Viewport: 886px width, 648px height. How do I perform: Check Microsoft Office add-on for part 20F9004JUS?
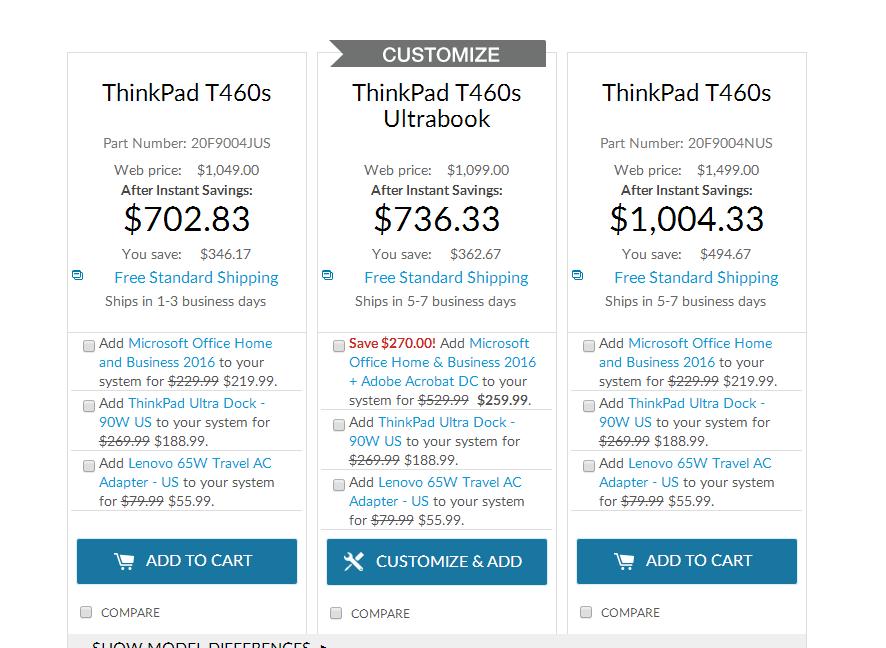[x=89, y=345]
